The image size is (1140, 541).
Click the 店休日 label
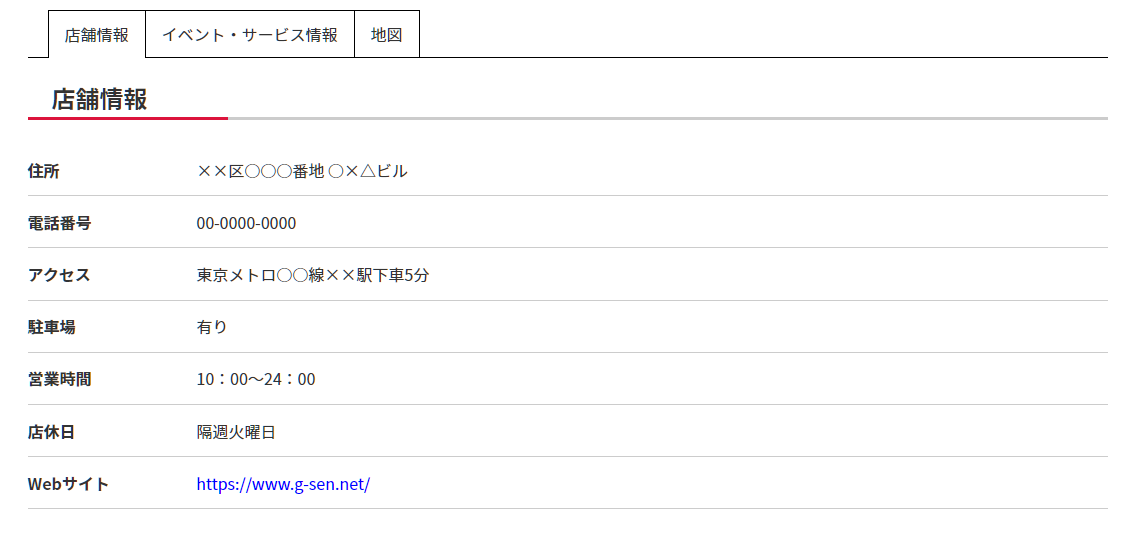[52, 432]
